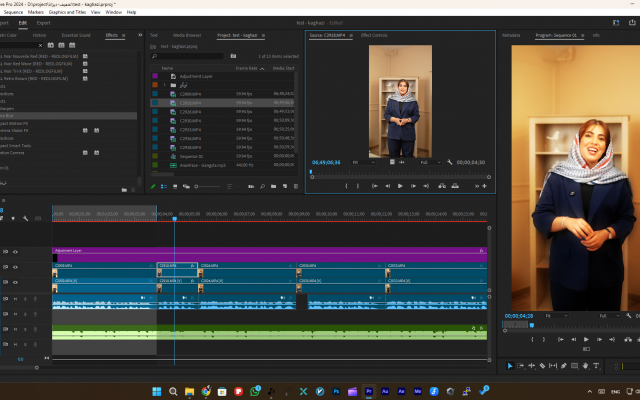Hide the Adjustment Layer video track

tap(15, 252)
